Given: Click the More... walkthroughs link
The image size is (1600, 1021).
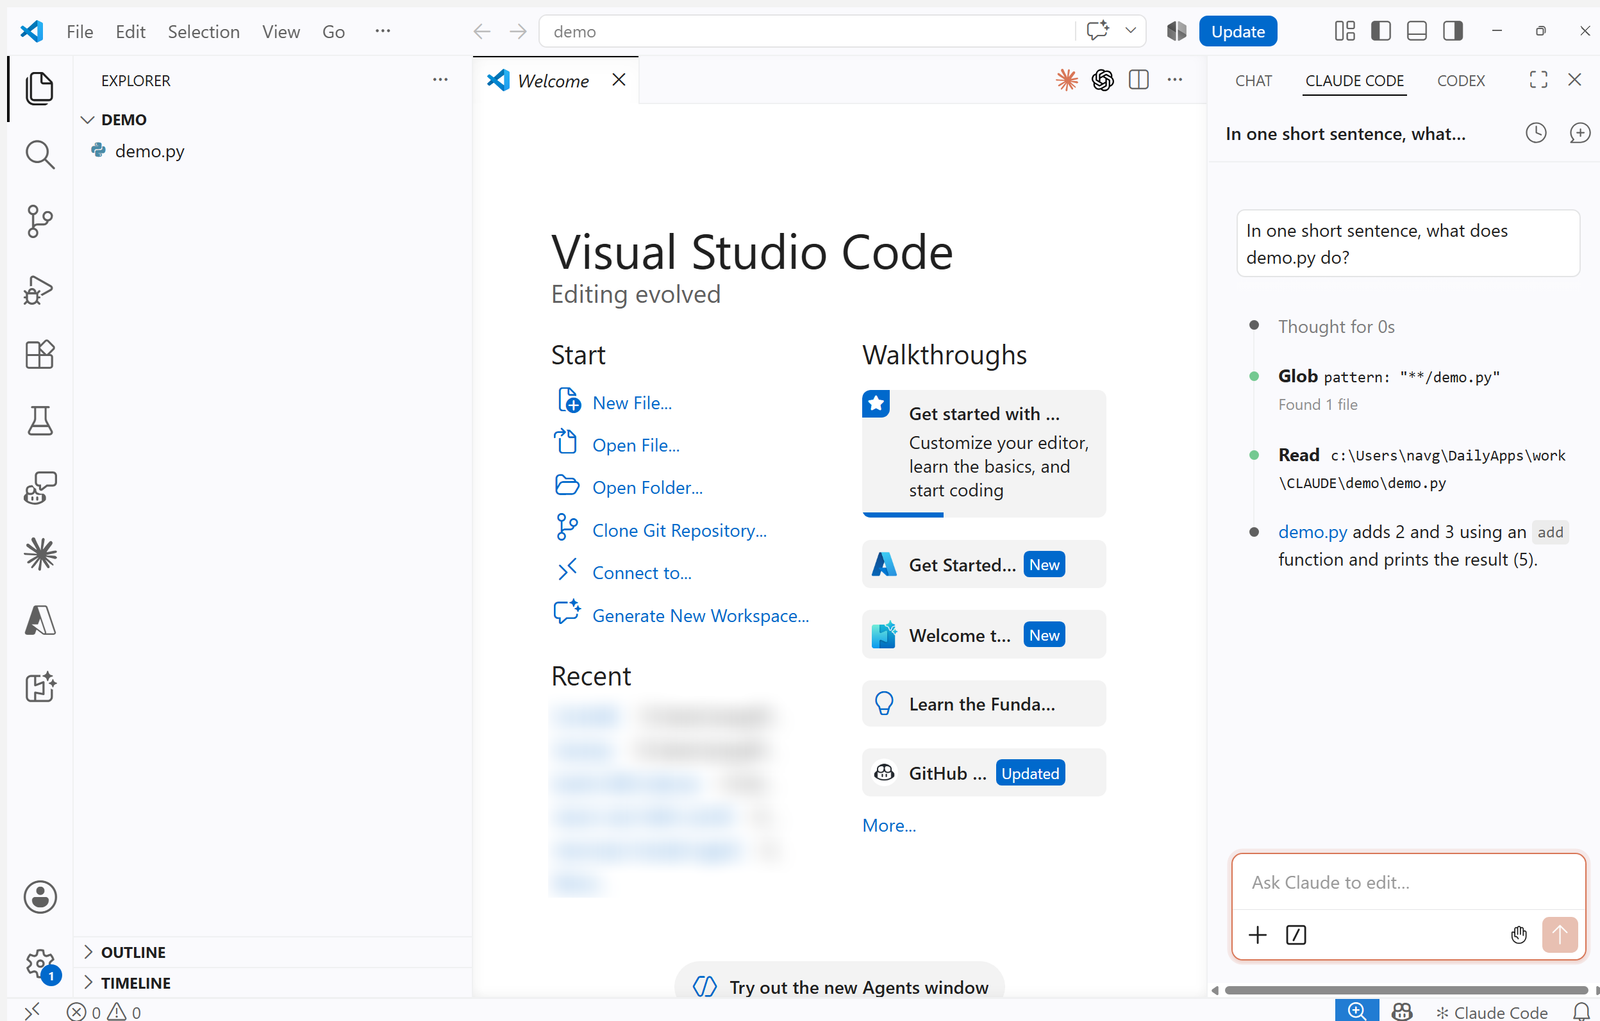Looking at the screenshot, I should tap(889, 826).
